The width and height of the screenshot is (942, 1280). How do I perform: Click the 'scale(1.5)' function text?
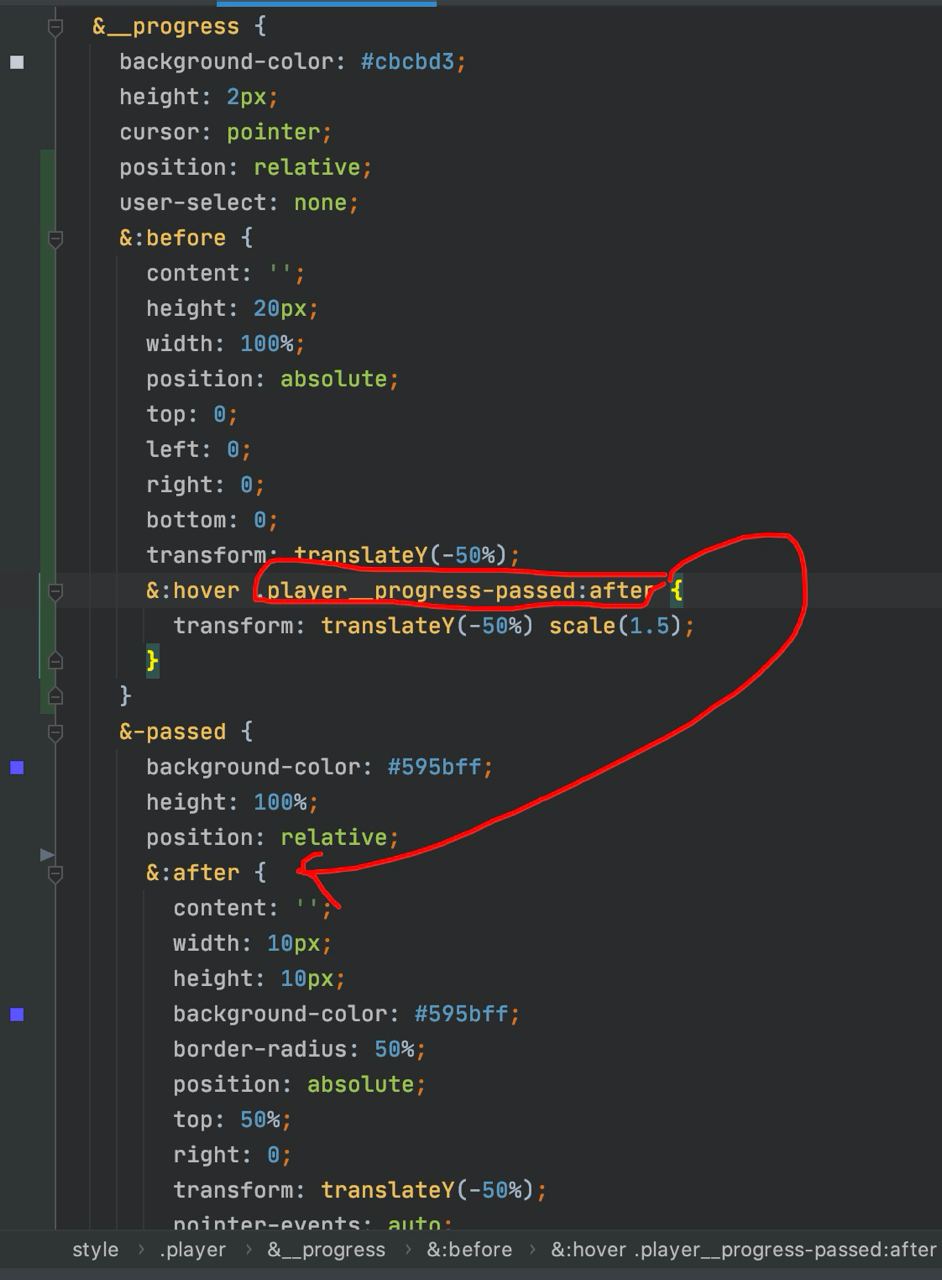point(615,626)
